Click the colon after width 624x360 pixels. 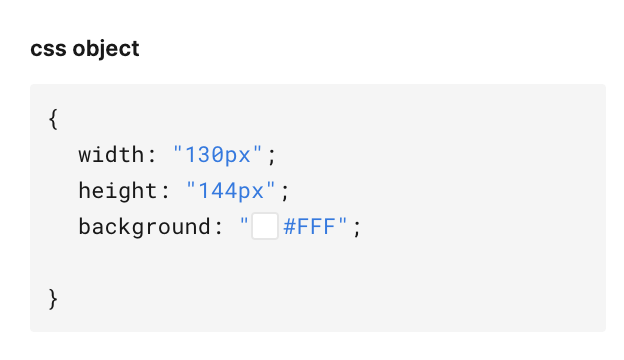point(152,156)
